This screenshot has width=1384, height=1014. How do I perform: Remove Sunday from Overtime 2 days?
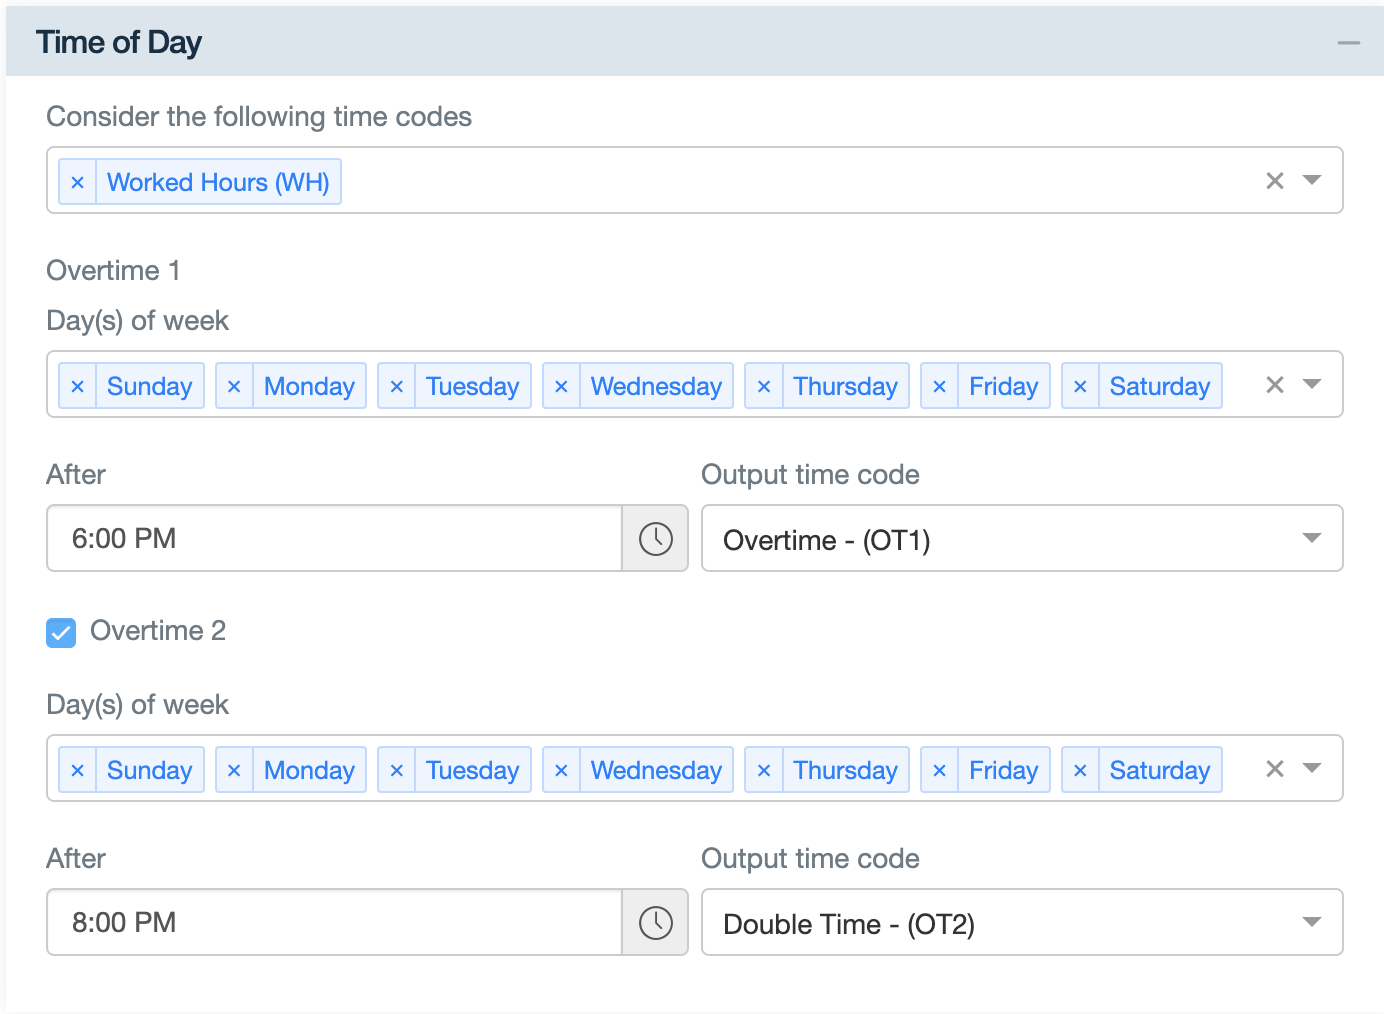78,769
